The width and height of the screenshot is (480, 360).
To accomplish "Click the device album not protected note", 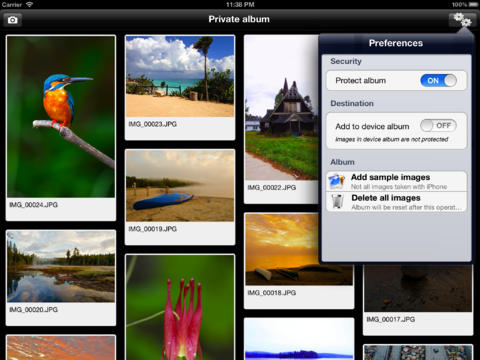I will click(392, 139).
